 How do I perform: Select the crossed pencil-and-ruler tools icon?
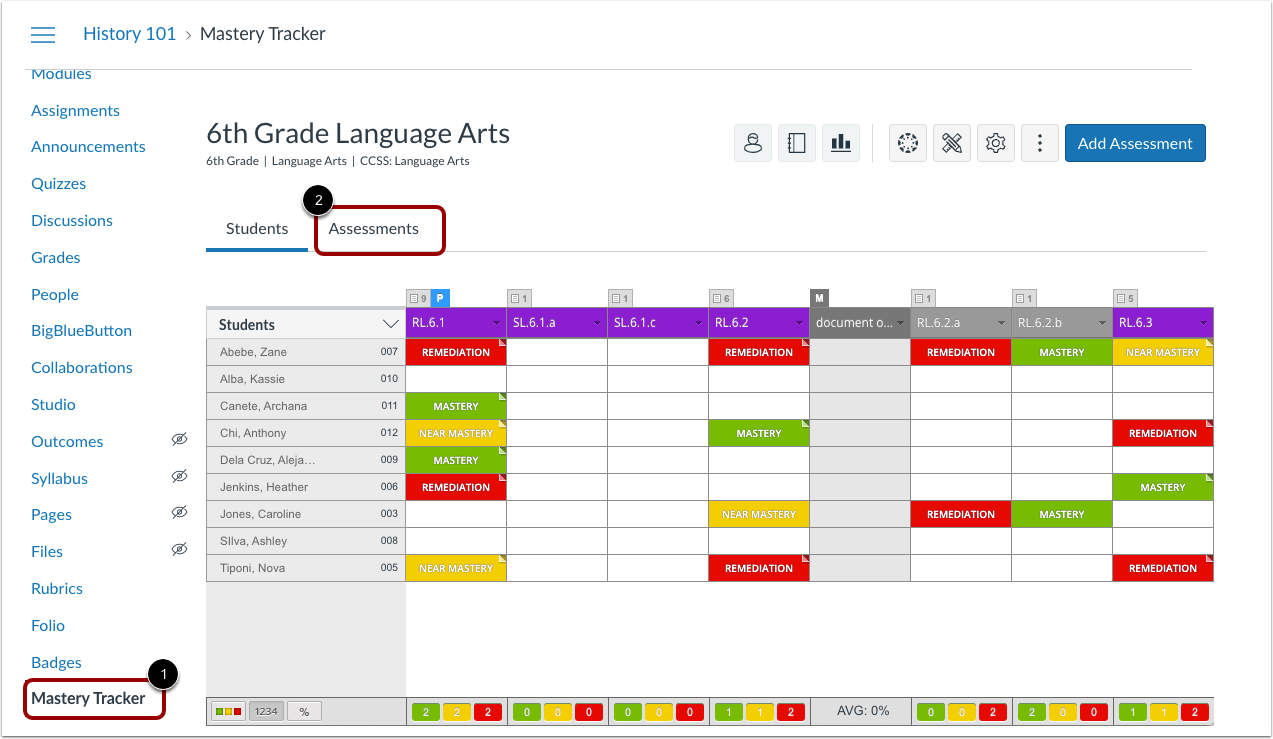(952, 143)
